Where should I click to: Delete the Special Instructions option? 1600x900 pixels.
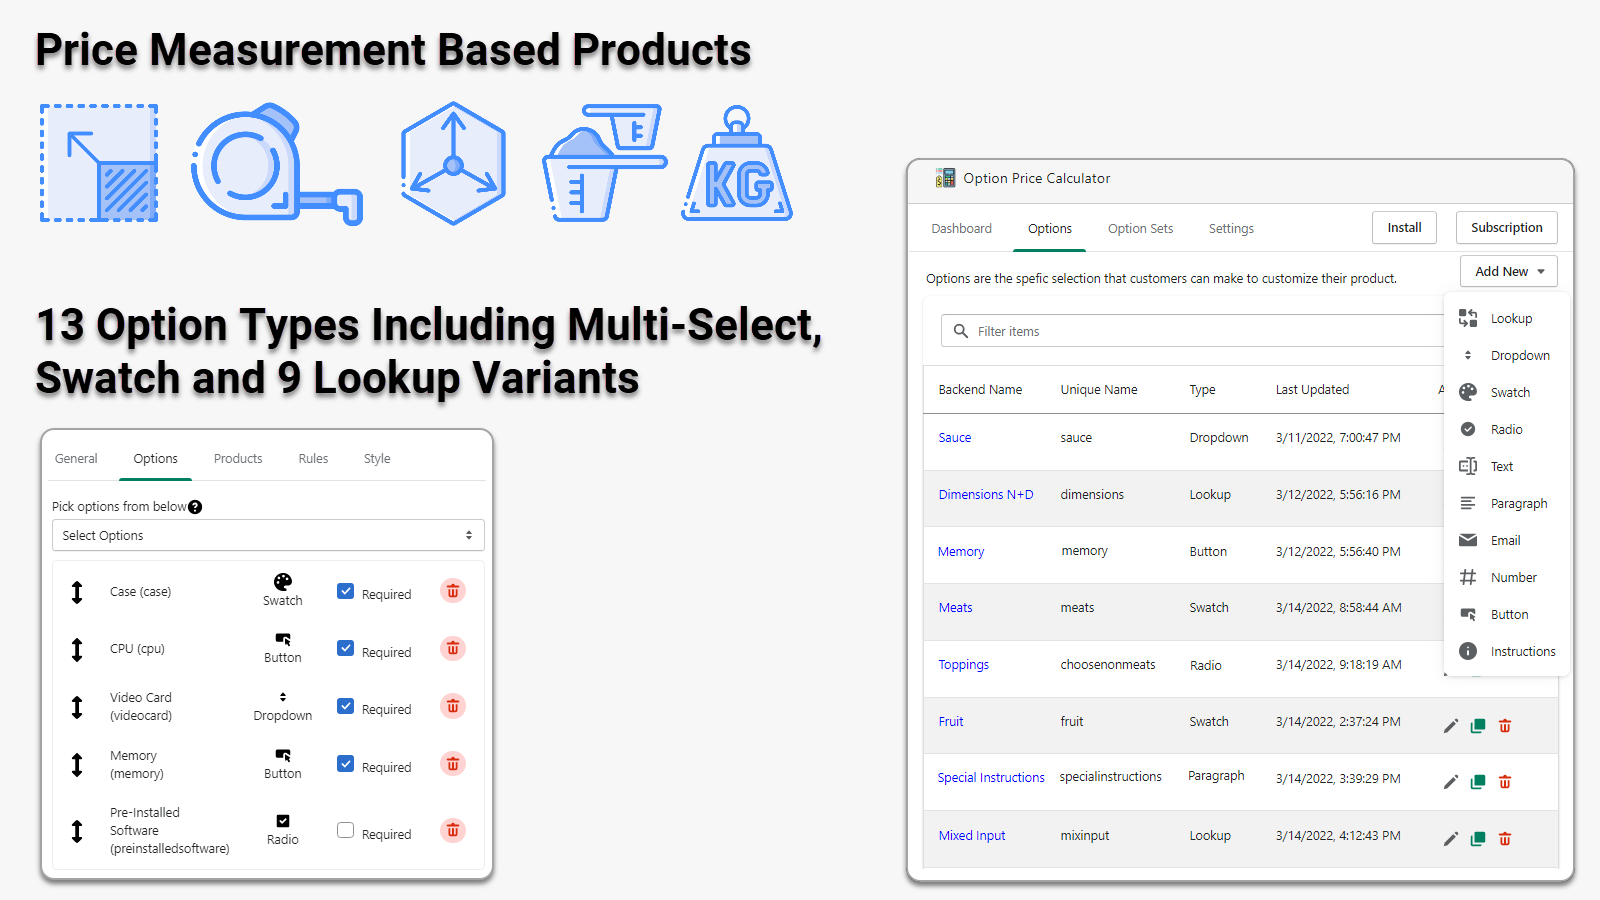[1505, 782]
